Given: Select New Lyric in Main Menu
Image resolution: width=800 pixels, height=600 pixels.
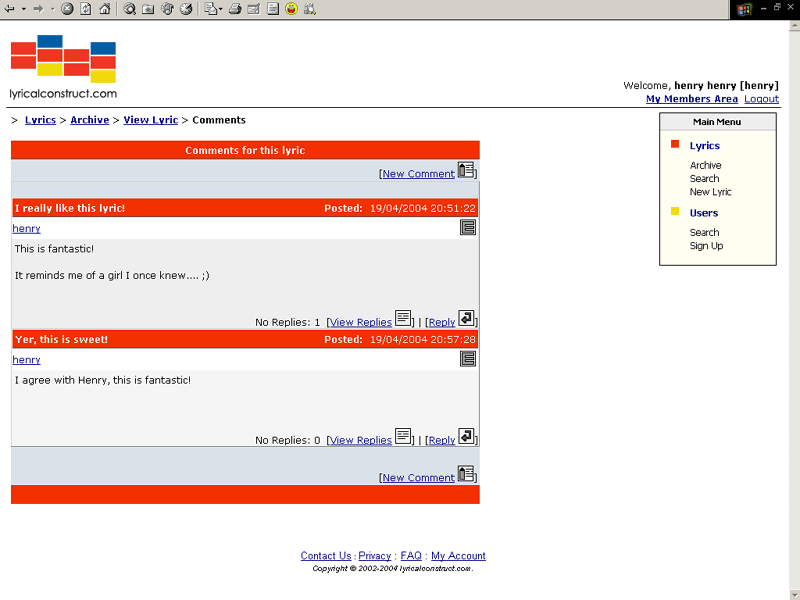Looking at the screenshot, I should point(710,192).
